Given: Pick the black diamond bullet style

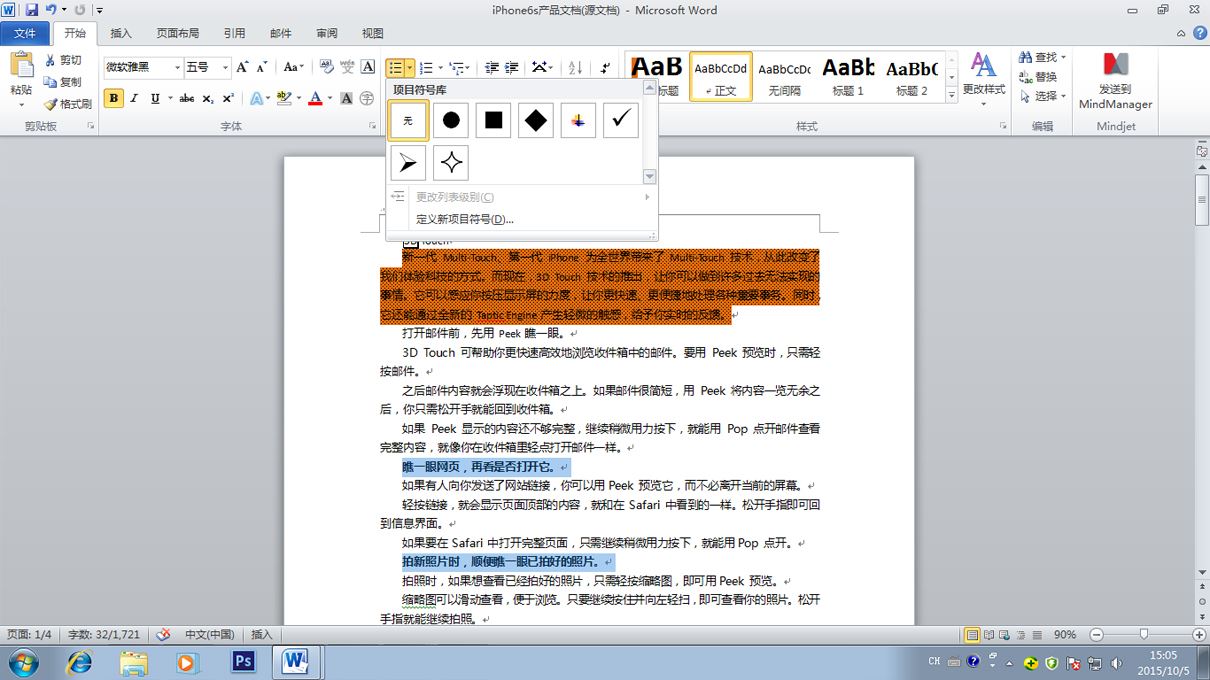Looking at the screenshot, I should pyautogui.click(x=536, y=120).
